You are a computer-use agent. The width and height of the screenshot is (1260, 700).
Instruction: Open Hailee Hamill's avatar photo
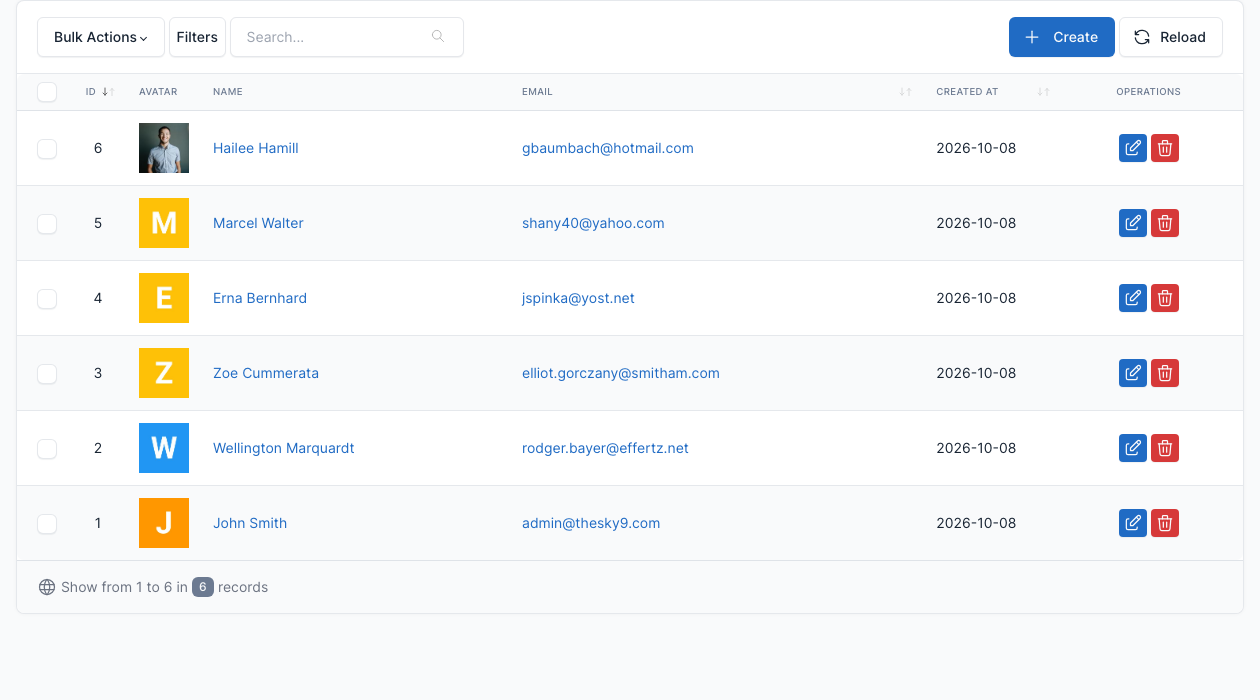(164, 148)
